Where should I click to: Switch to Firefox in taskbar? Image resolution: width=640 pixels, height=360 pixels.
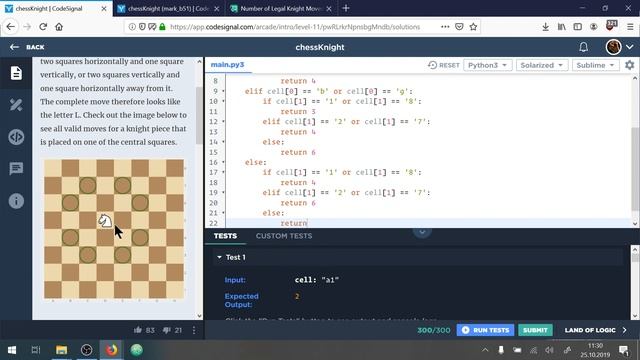[x=111, y=350]
